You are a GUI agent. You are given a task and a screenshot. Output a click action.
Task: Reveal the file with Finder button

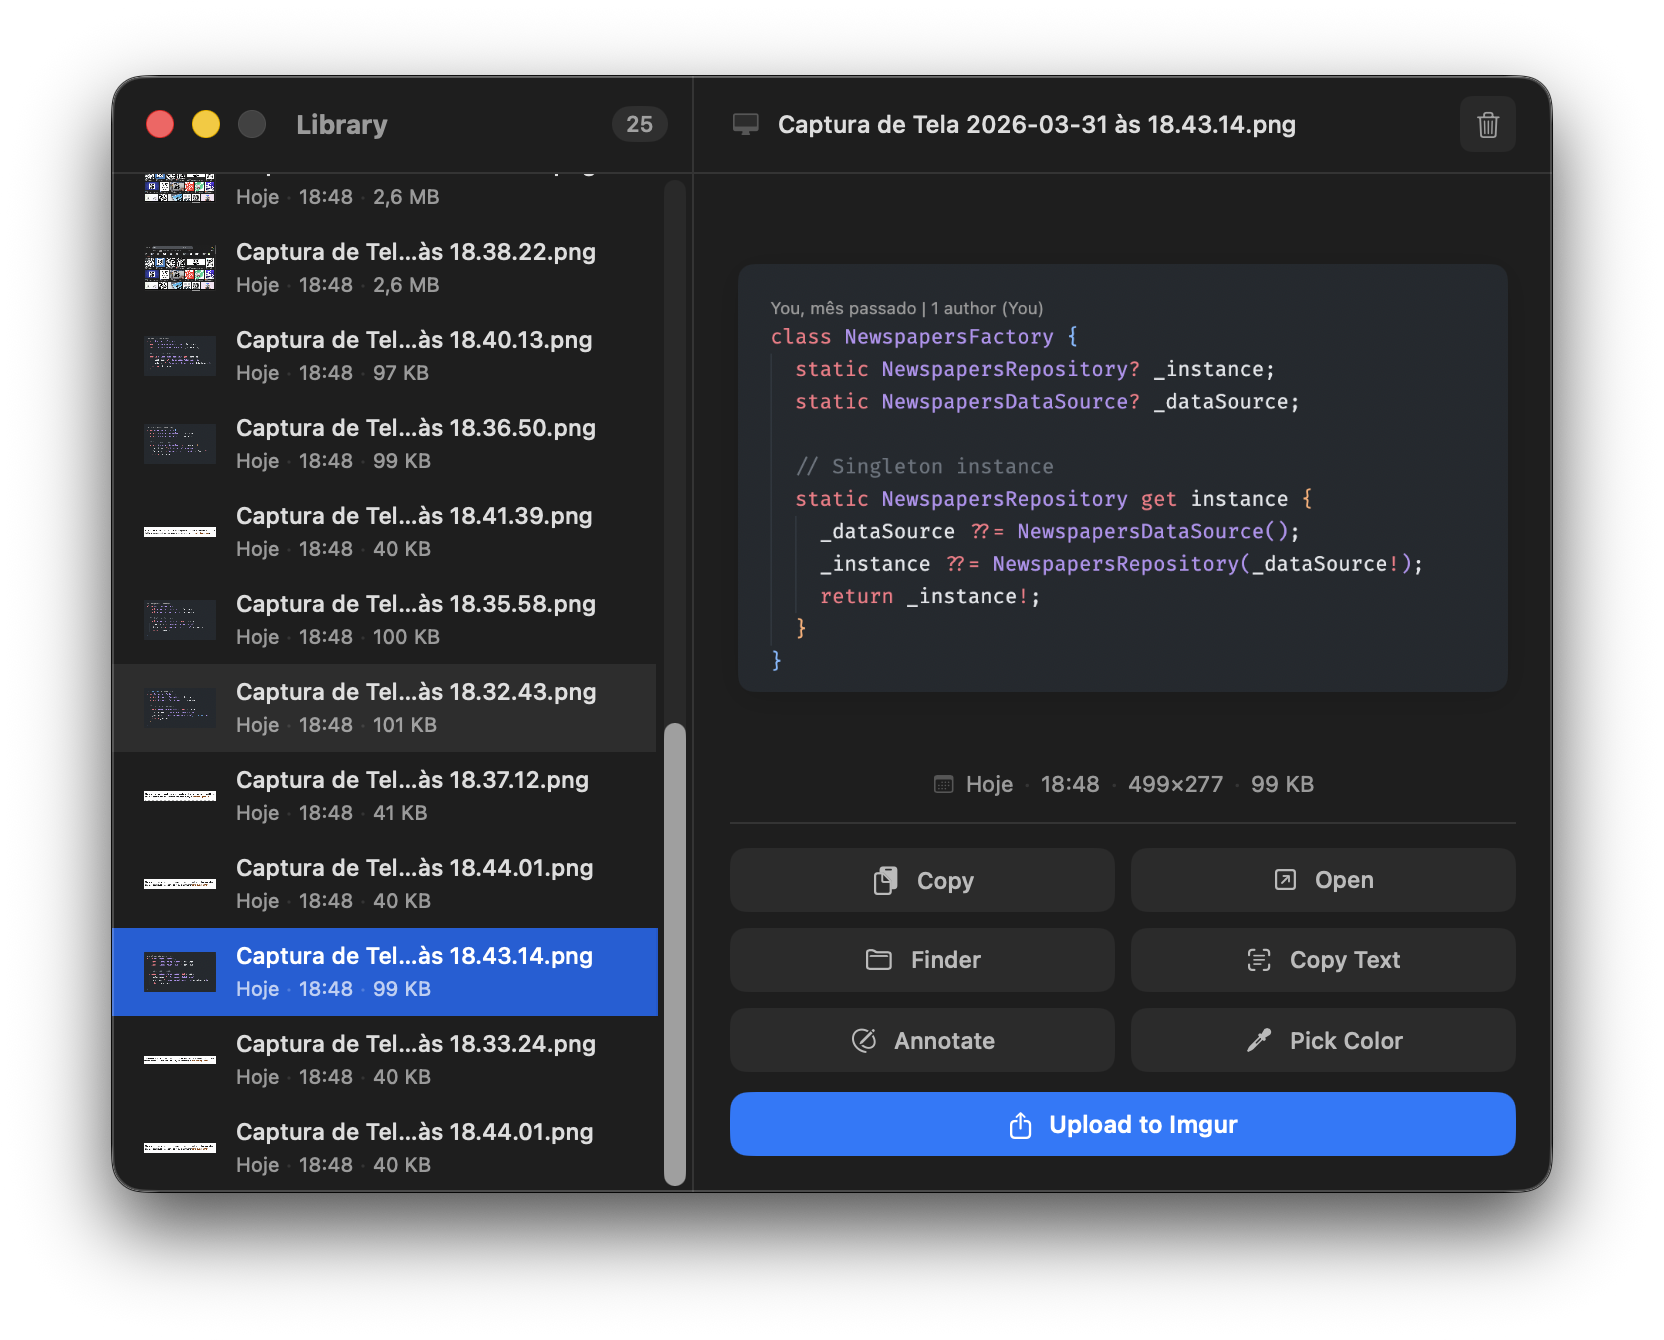pyautogui.click(x=922, y=960)
